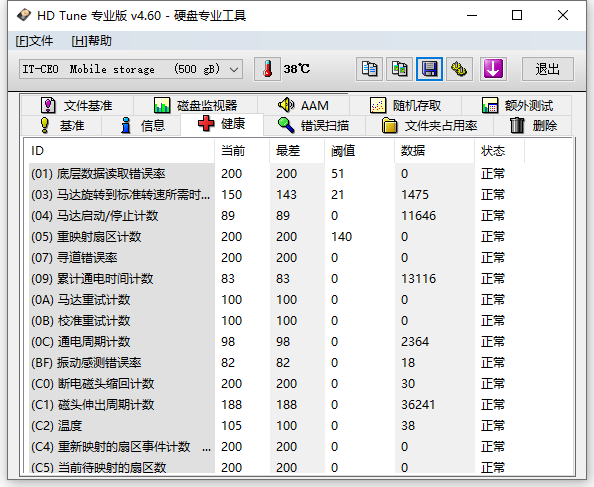594x487 pixels.
Task: Sort by the 状态 column header
Action: click(x=500, y=151)
